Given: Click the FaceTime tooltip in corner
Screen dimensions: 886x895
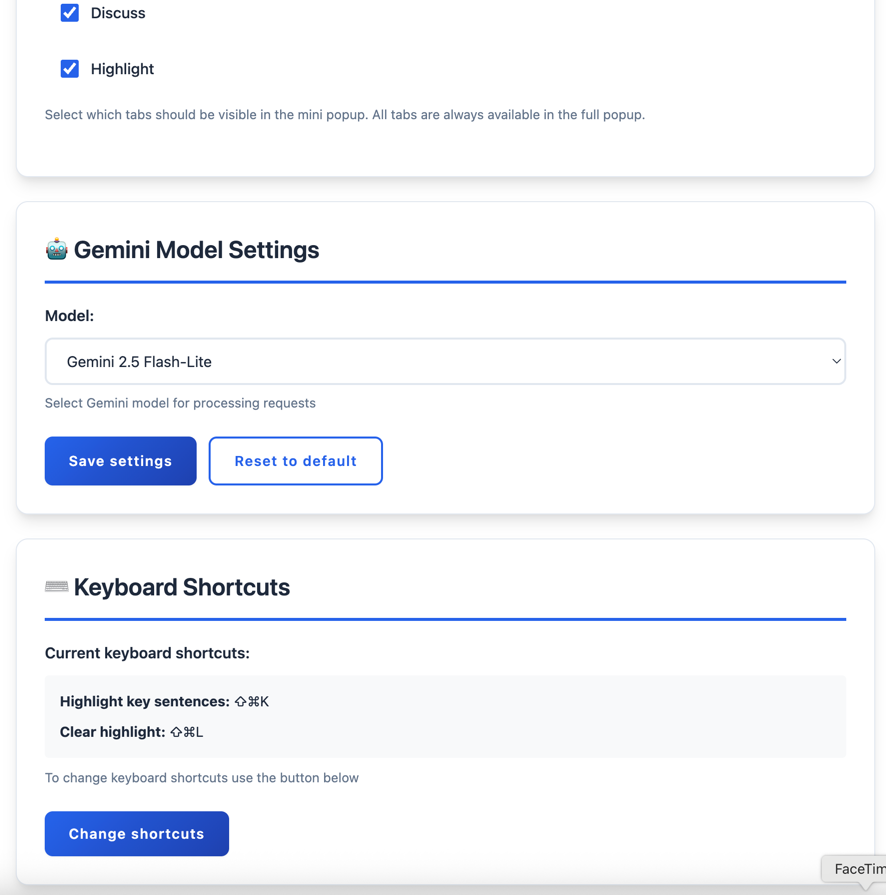Looking at the screenshot, I should pos(854,869).
